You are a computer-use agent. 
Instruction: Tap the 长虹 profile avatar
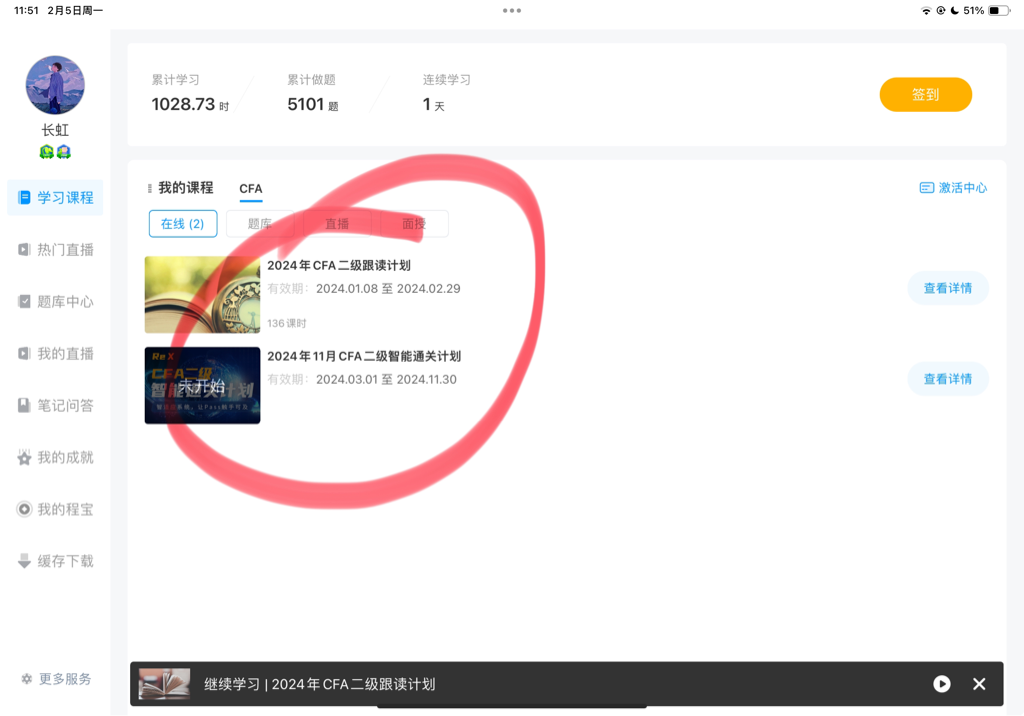coord(55,85)
